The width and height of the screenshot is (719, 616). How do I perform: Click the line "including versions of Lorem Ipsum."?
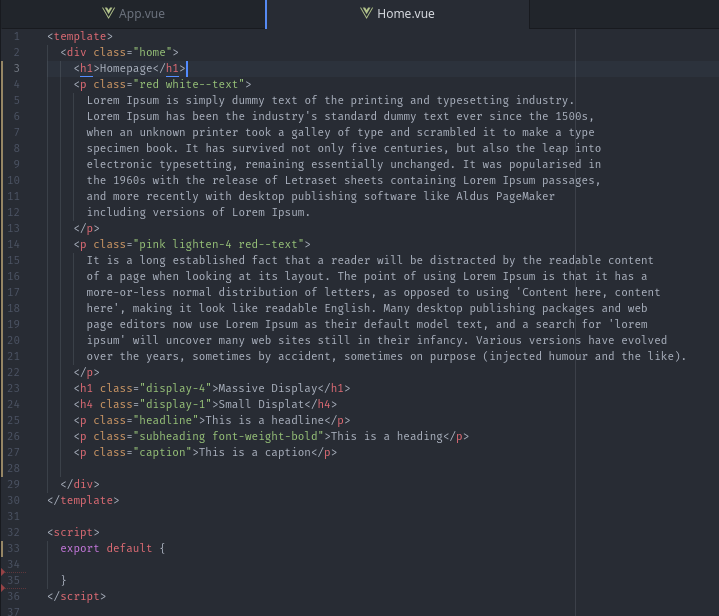(x=199, y=212)
